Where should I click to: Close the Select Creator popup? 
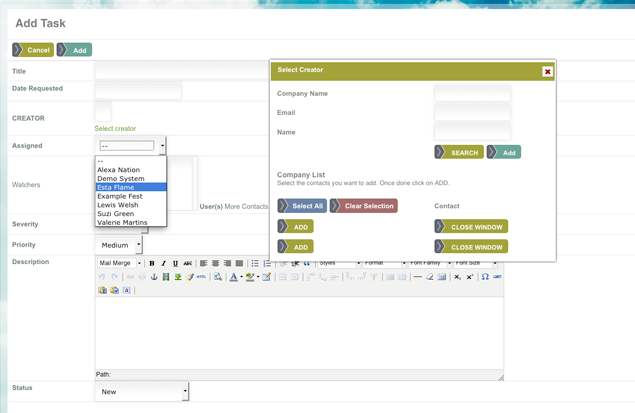(547, 71)
